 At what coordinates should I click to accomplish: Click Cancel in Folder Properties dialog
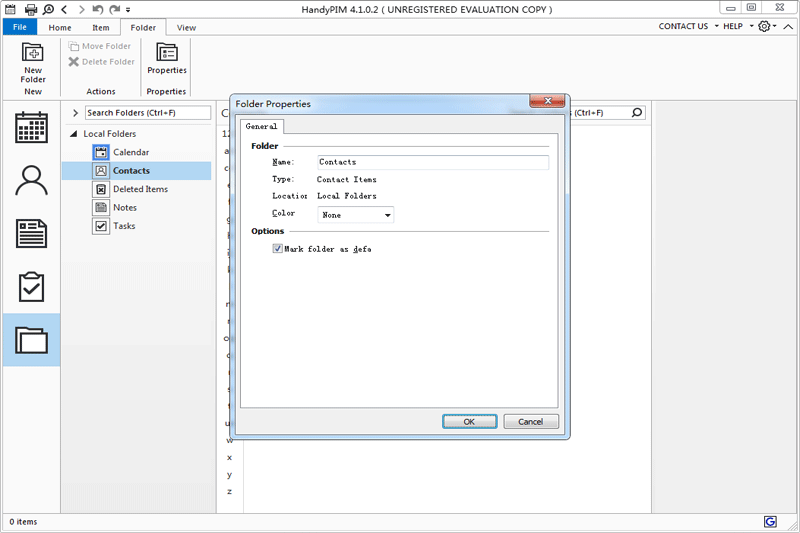point(531,422)
